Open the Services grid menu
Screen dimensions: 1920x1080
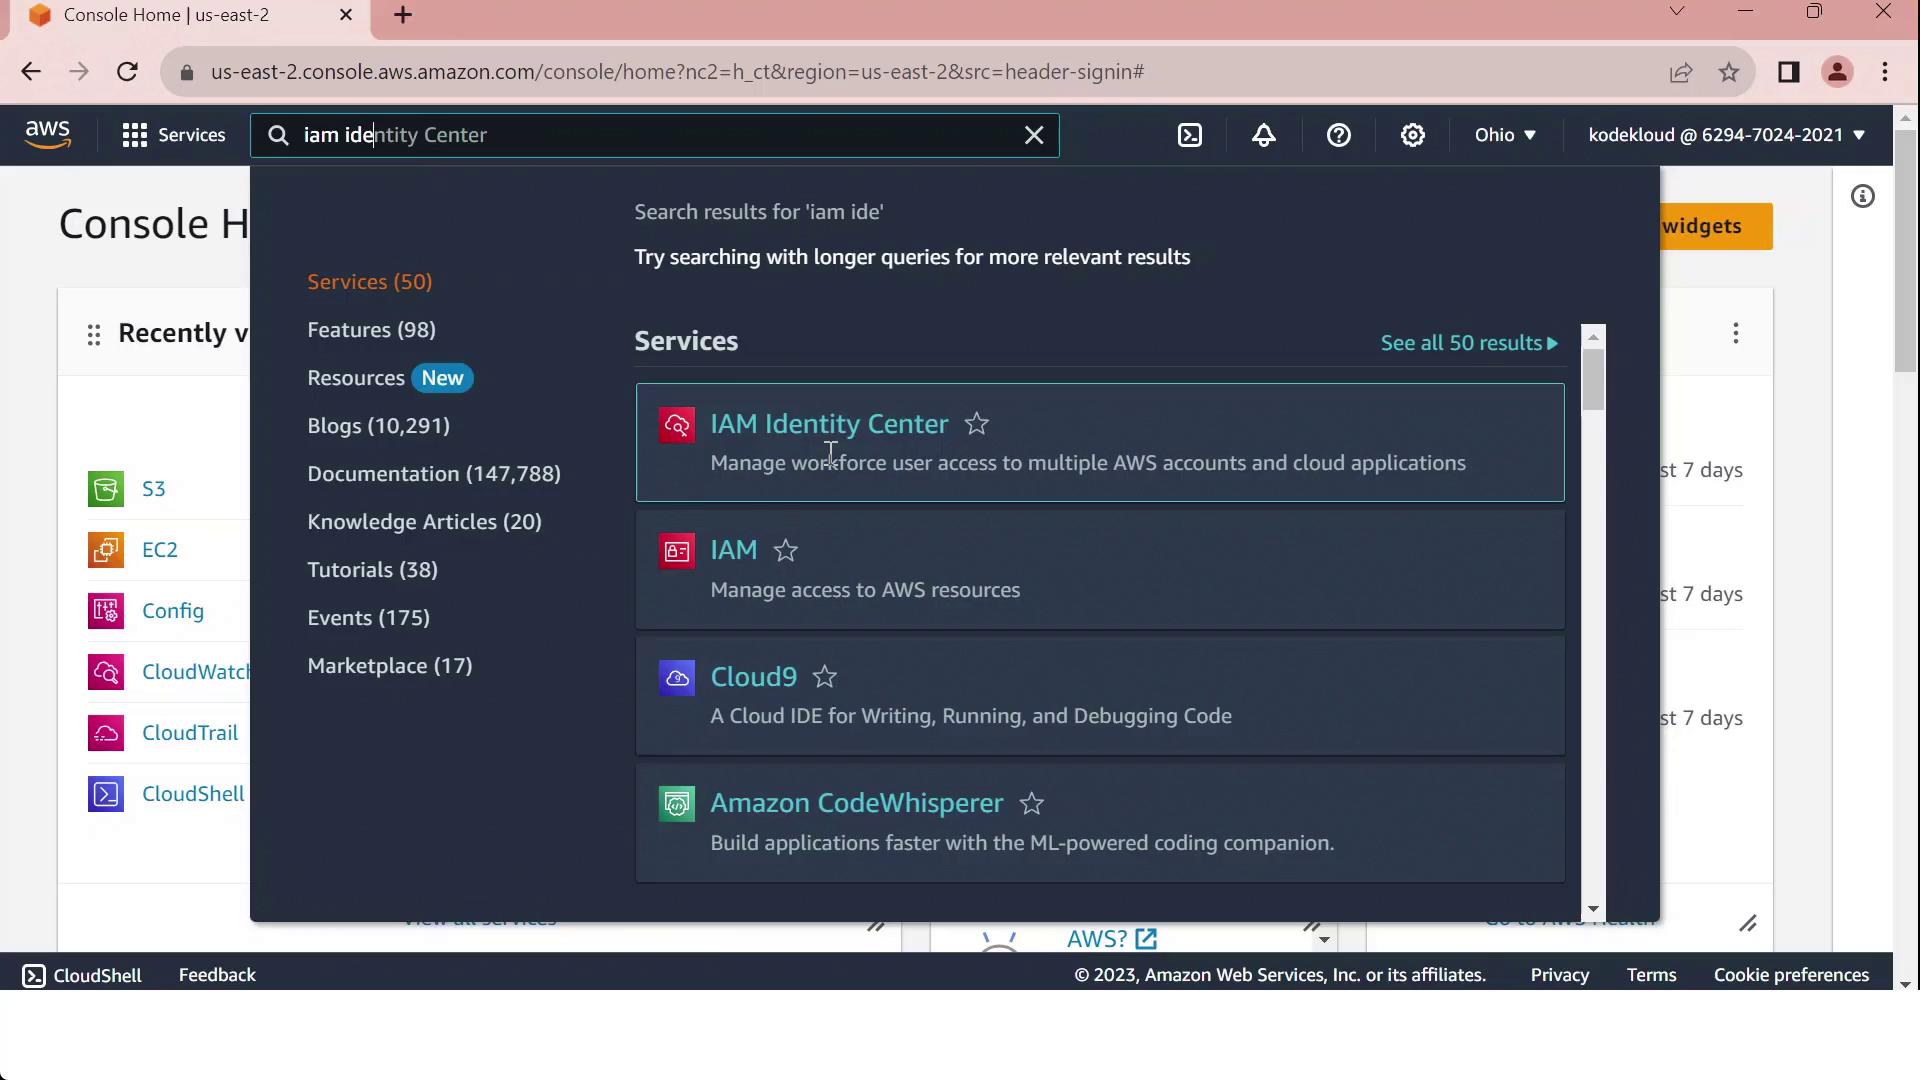point(174,135)
